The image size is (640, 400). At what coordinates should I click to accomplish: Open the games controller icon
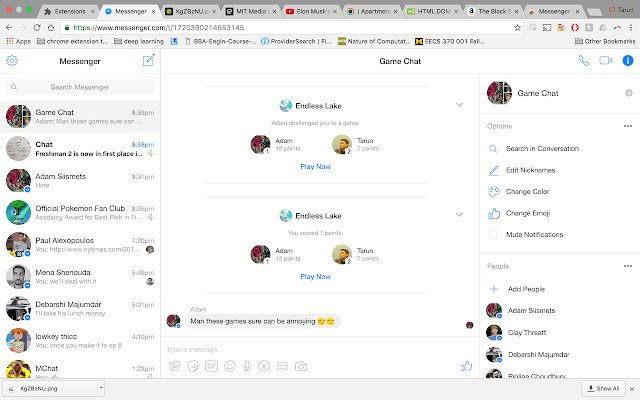click(282, 366)
